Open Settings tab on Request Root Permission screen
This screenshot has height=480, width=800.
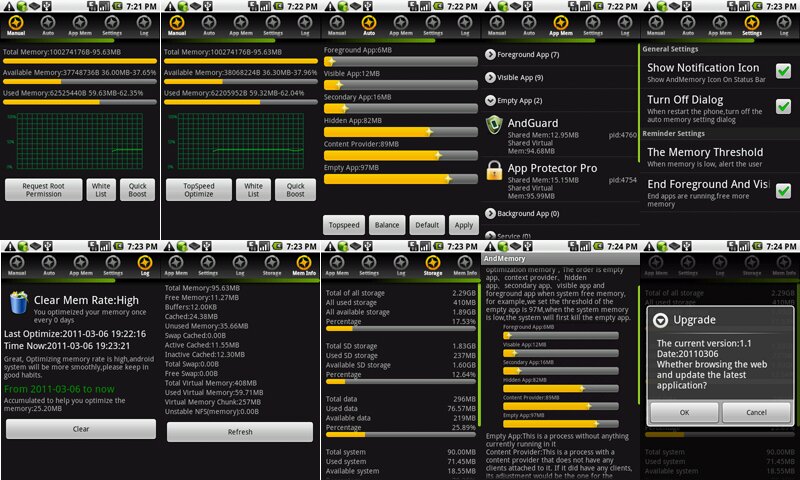click(x=112, y=26)
